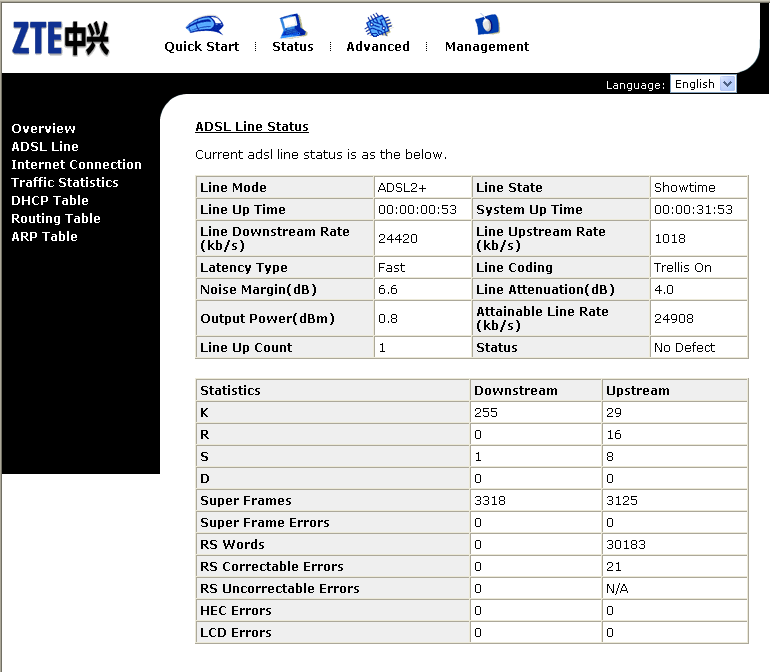Click the N/A upstream value
The height and width of the screenshot is (672, 770).
click(x=617, y=588)
